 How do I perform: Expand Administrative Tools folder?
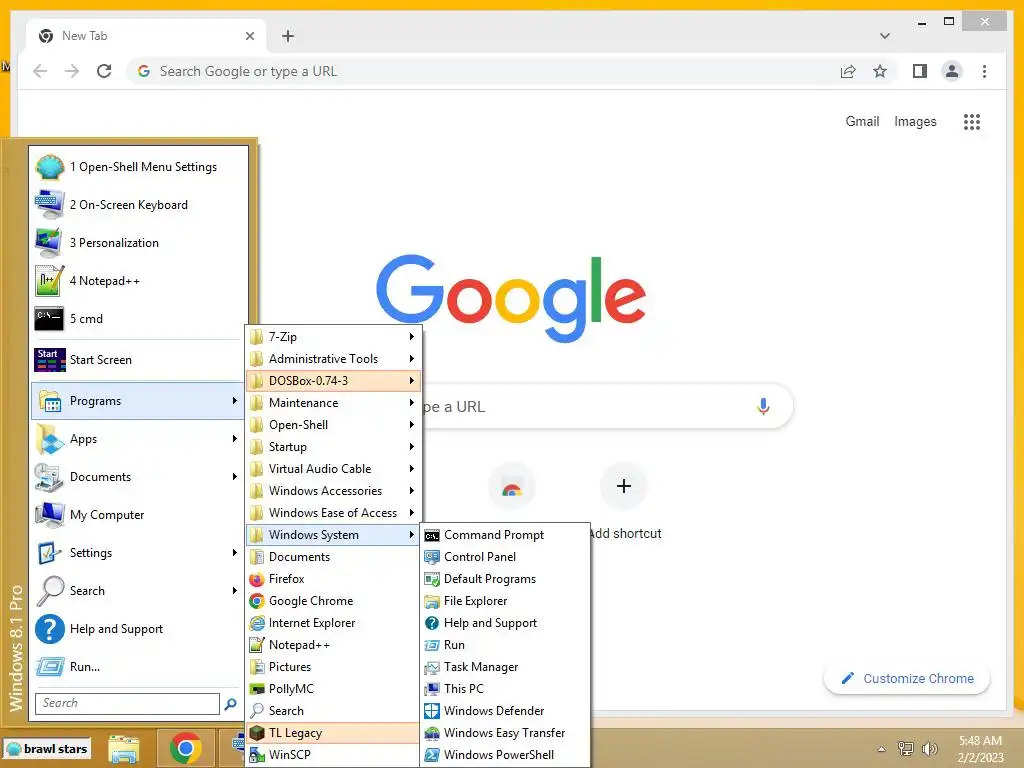click(x=333, y=359)
